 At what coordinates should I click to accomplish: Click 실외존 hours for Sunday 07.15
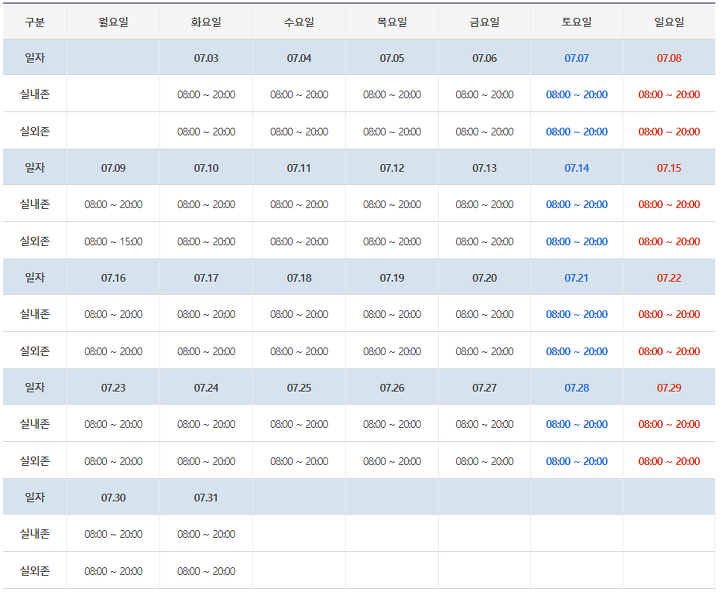click(669, 241)
